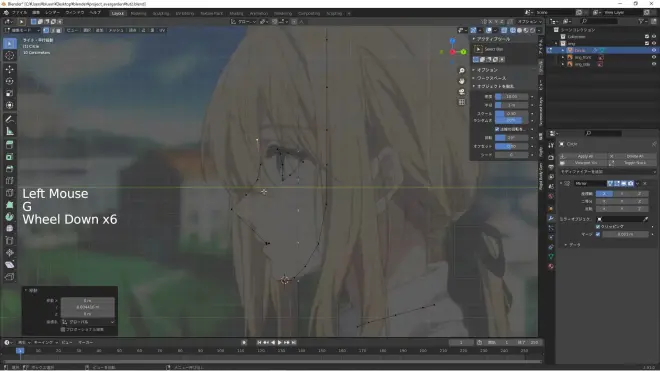The image size is (660, 371).
Task: Select the Move tool
Action: coord(10,69)
